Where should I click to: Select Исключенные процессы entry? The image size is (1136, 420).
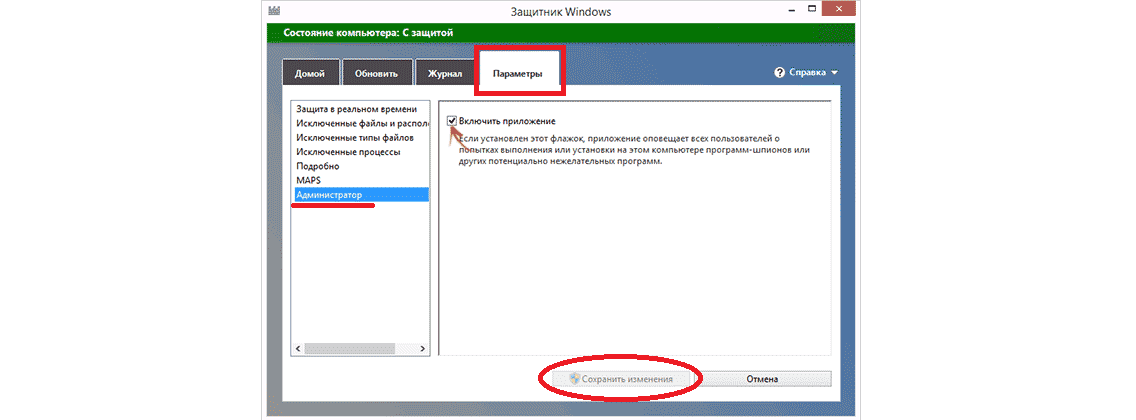tap(348, 151)
